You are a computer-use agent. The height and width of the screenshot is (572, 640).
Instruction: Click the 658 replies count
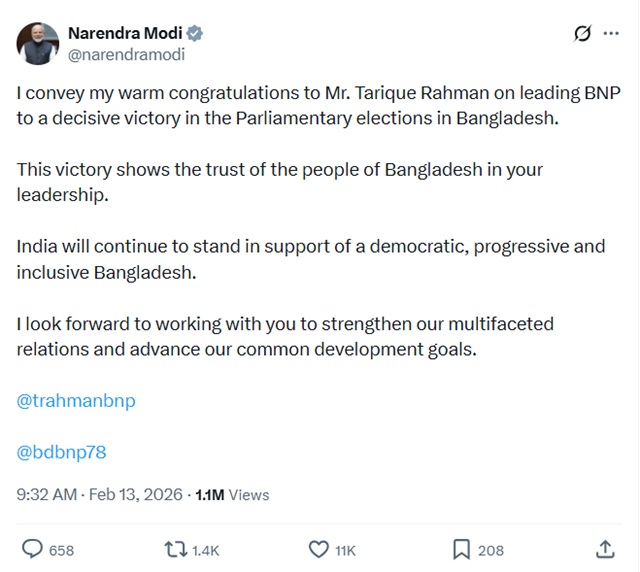pyautogui.click(x=61, y=550)
